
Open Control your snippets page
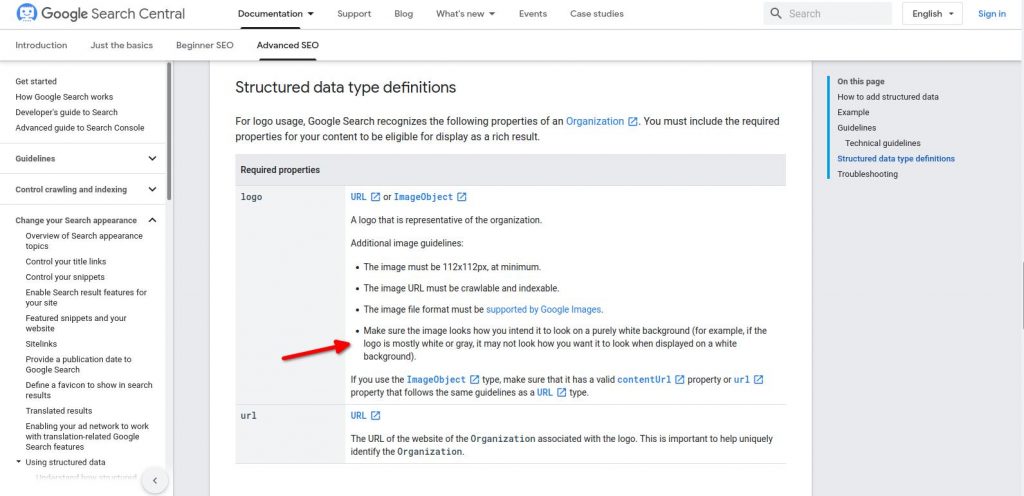(65, 277)
